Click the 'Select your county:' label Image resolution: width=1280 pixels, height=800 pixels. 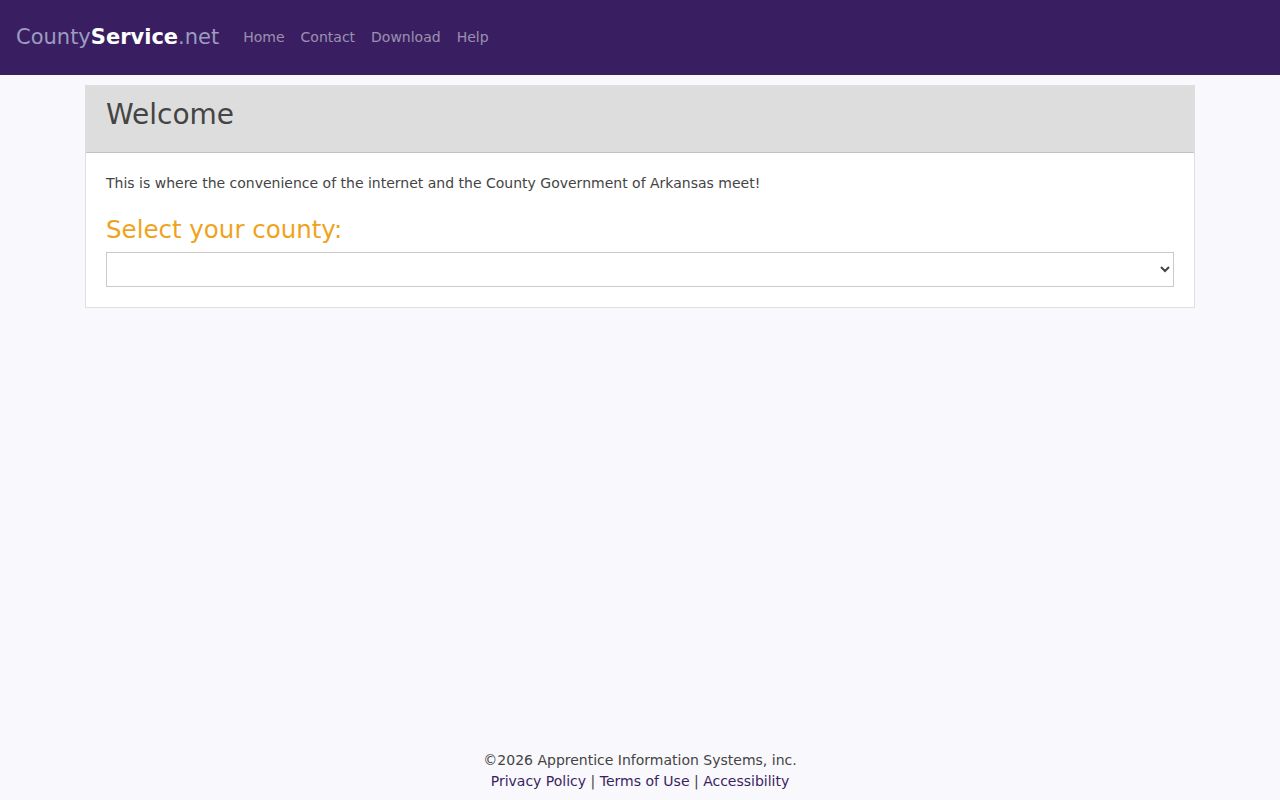coord(224,230)
